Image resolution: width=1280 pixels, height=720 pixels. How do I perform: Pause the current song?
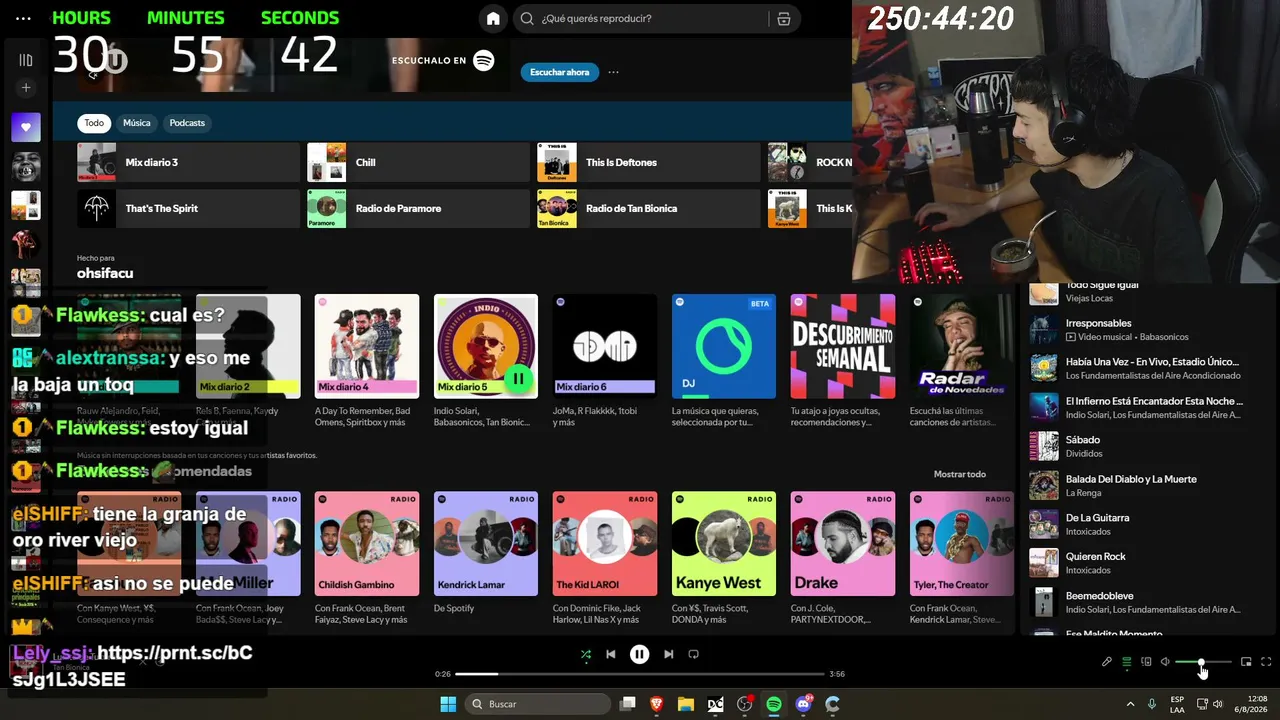639,654
